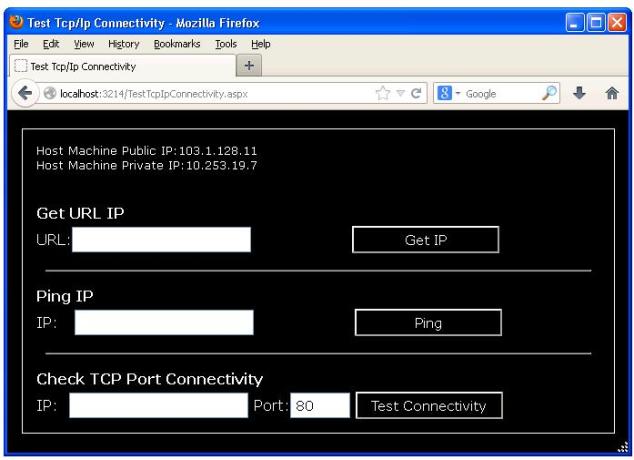Click the window resize grip corner
634x460 pixels.
pyautogui.click(x=623, y=446)
